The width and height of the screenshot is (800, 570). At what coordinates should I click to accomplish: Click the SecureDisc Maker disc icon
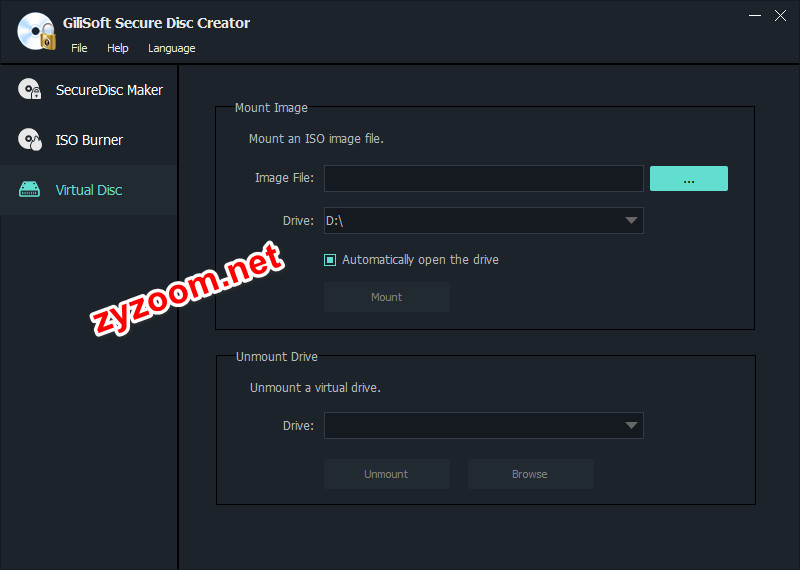tap(30, 89)
